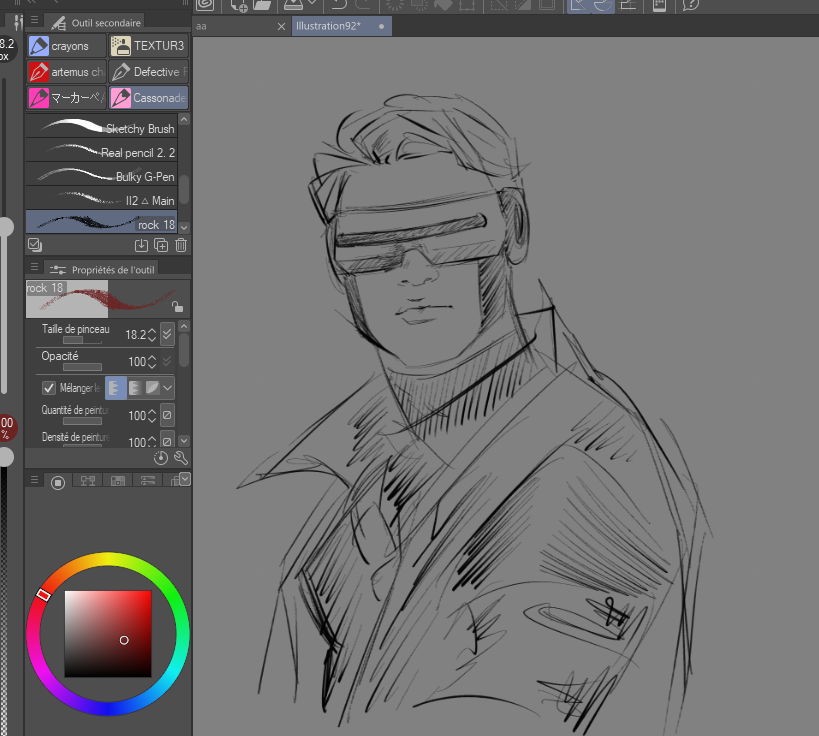Open the color slider tab
Viewport: 819px width, 736px height.
148,481
